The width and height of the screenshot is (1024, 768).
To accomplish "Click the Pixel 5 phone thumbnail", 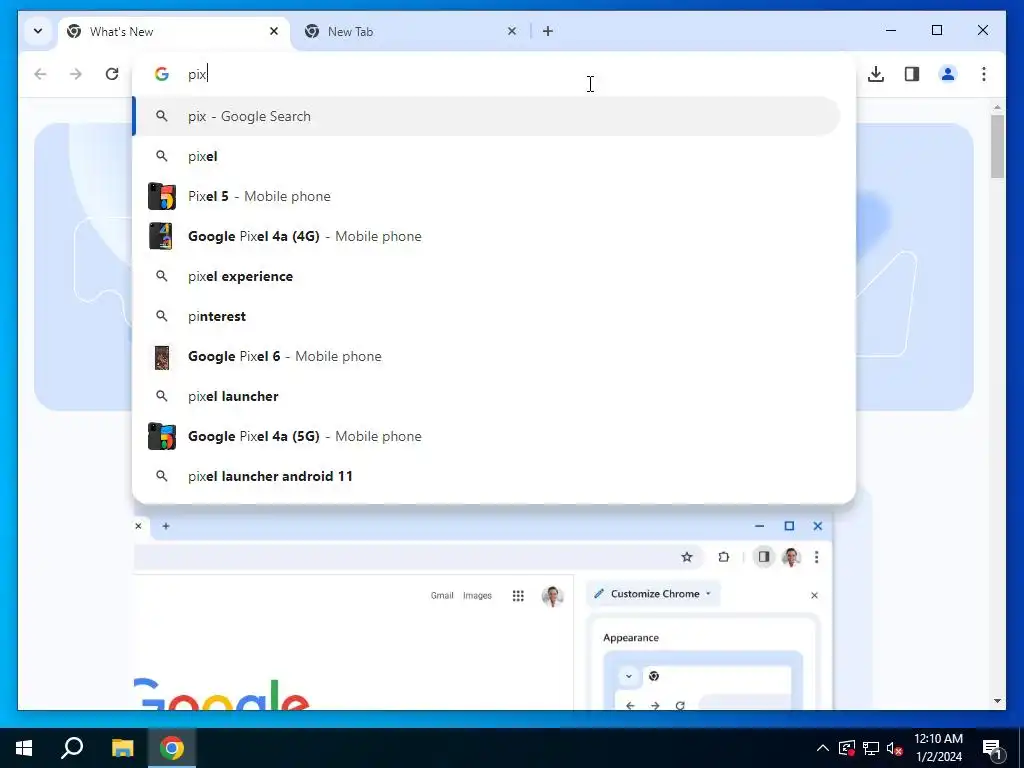I will point(161,196).
